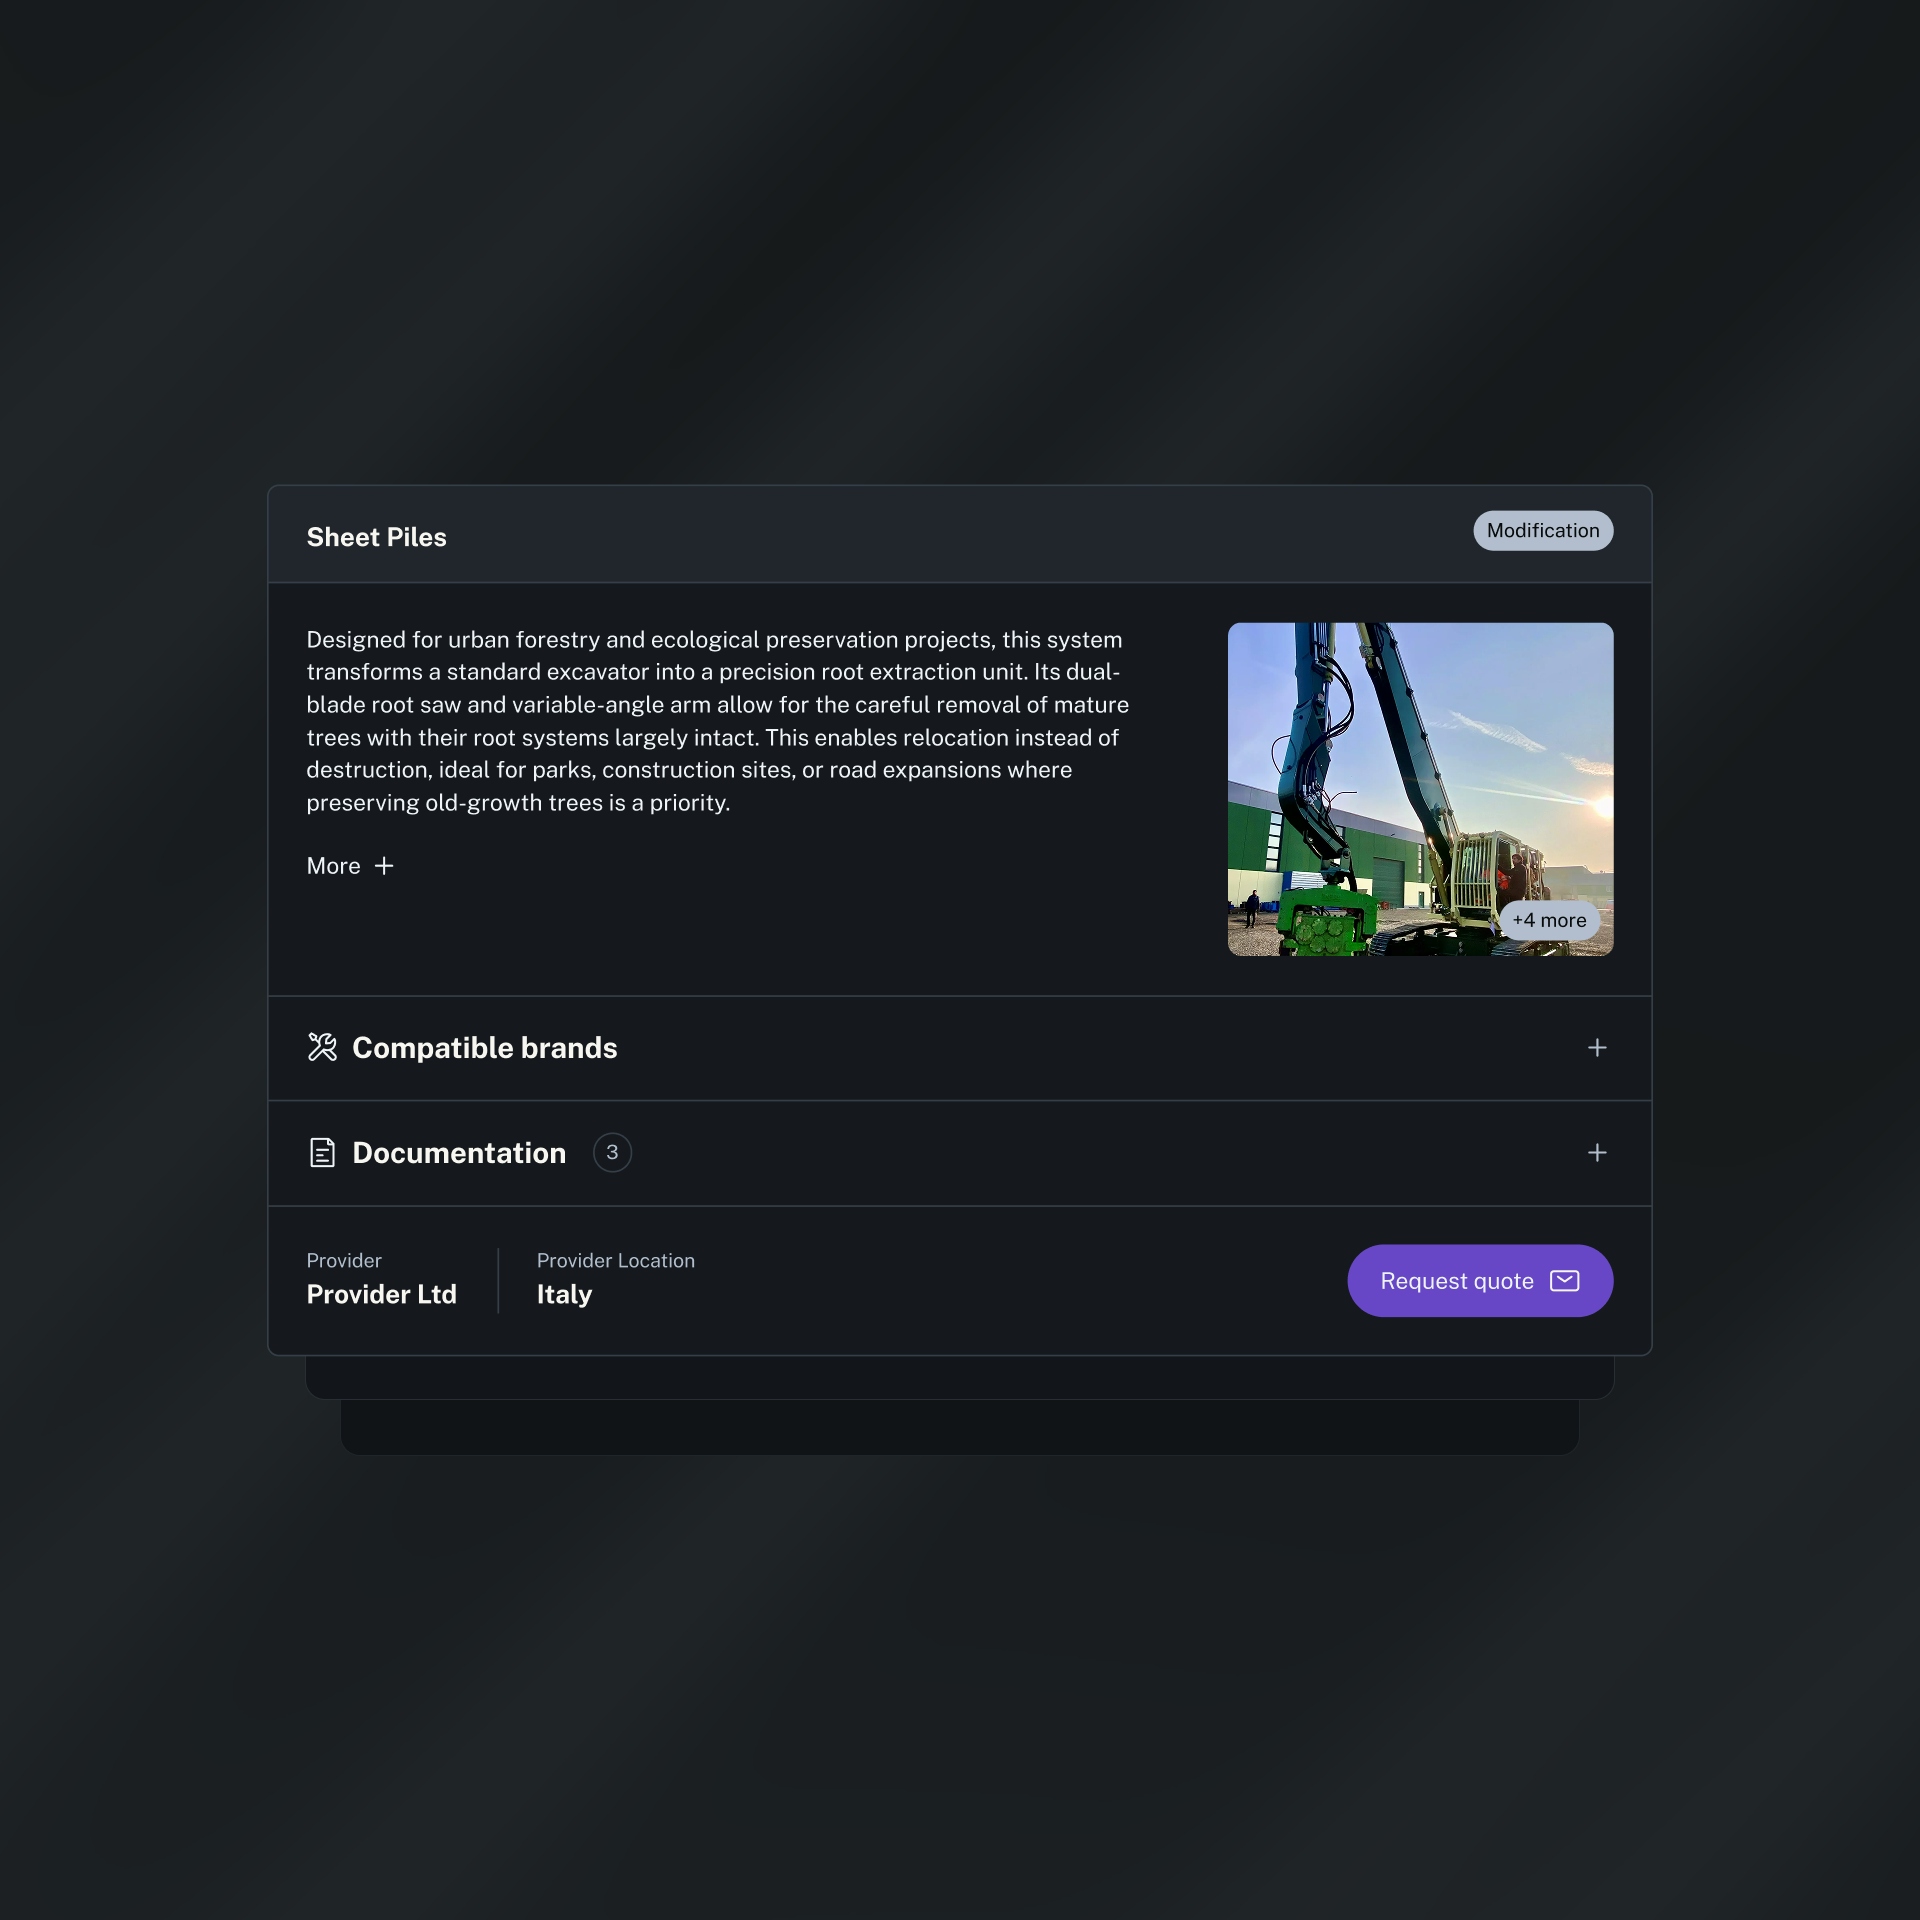Click the document icon beside Documentation

point(322,1152)
